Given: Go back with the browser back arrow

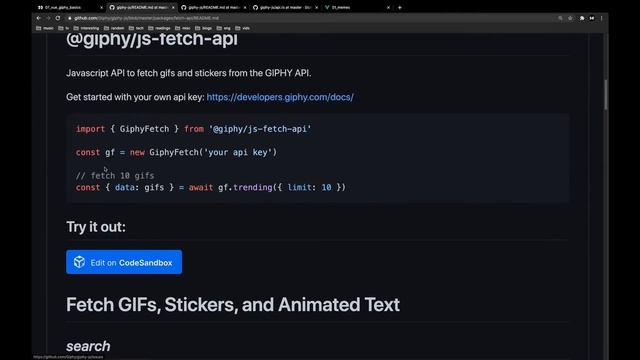Looking at the screenshot, I should pyautogui.click(x=38, y=18).
